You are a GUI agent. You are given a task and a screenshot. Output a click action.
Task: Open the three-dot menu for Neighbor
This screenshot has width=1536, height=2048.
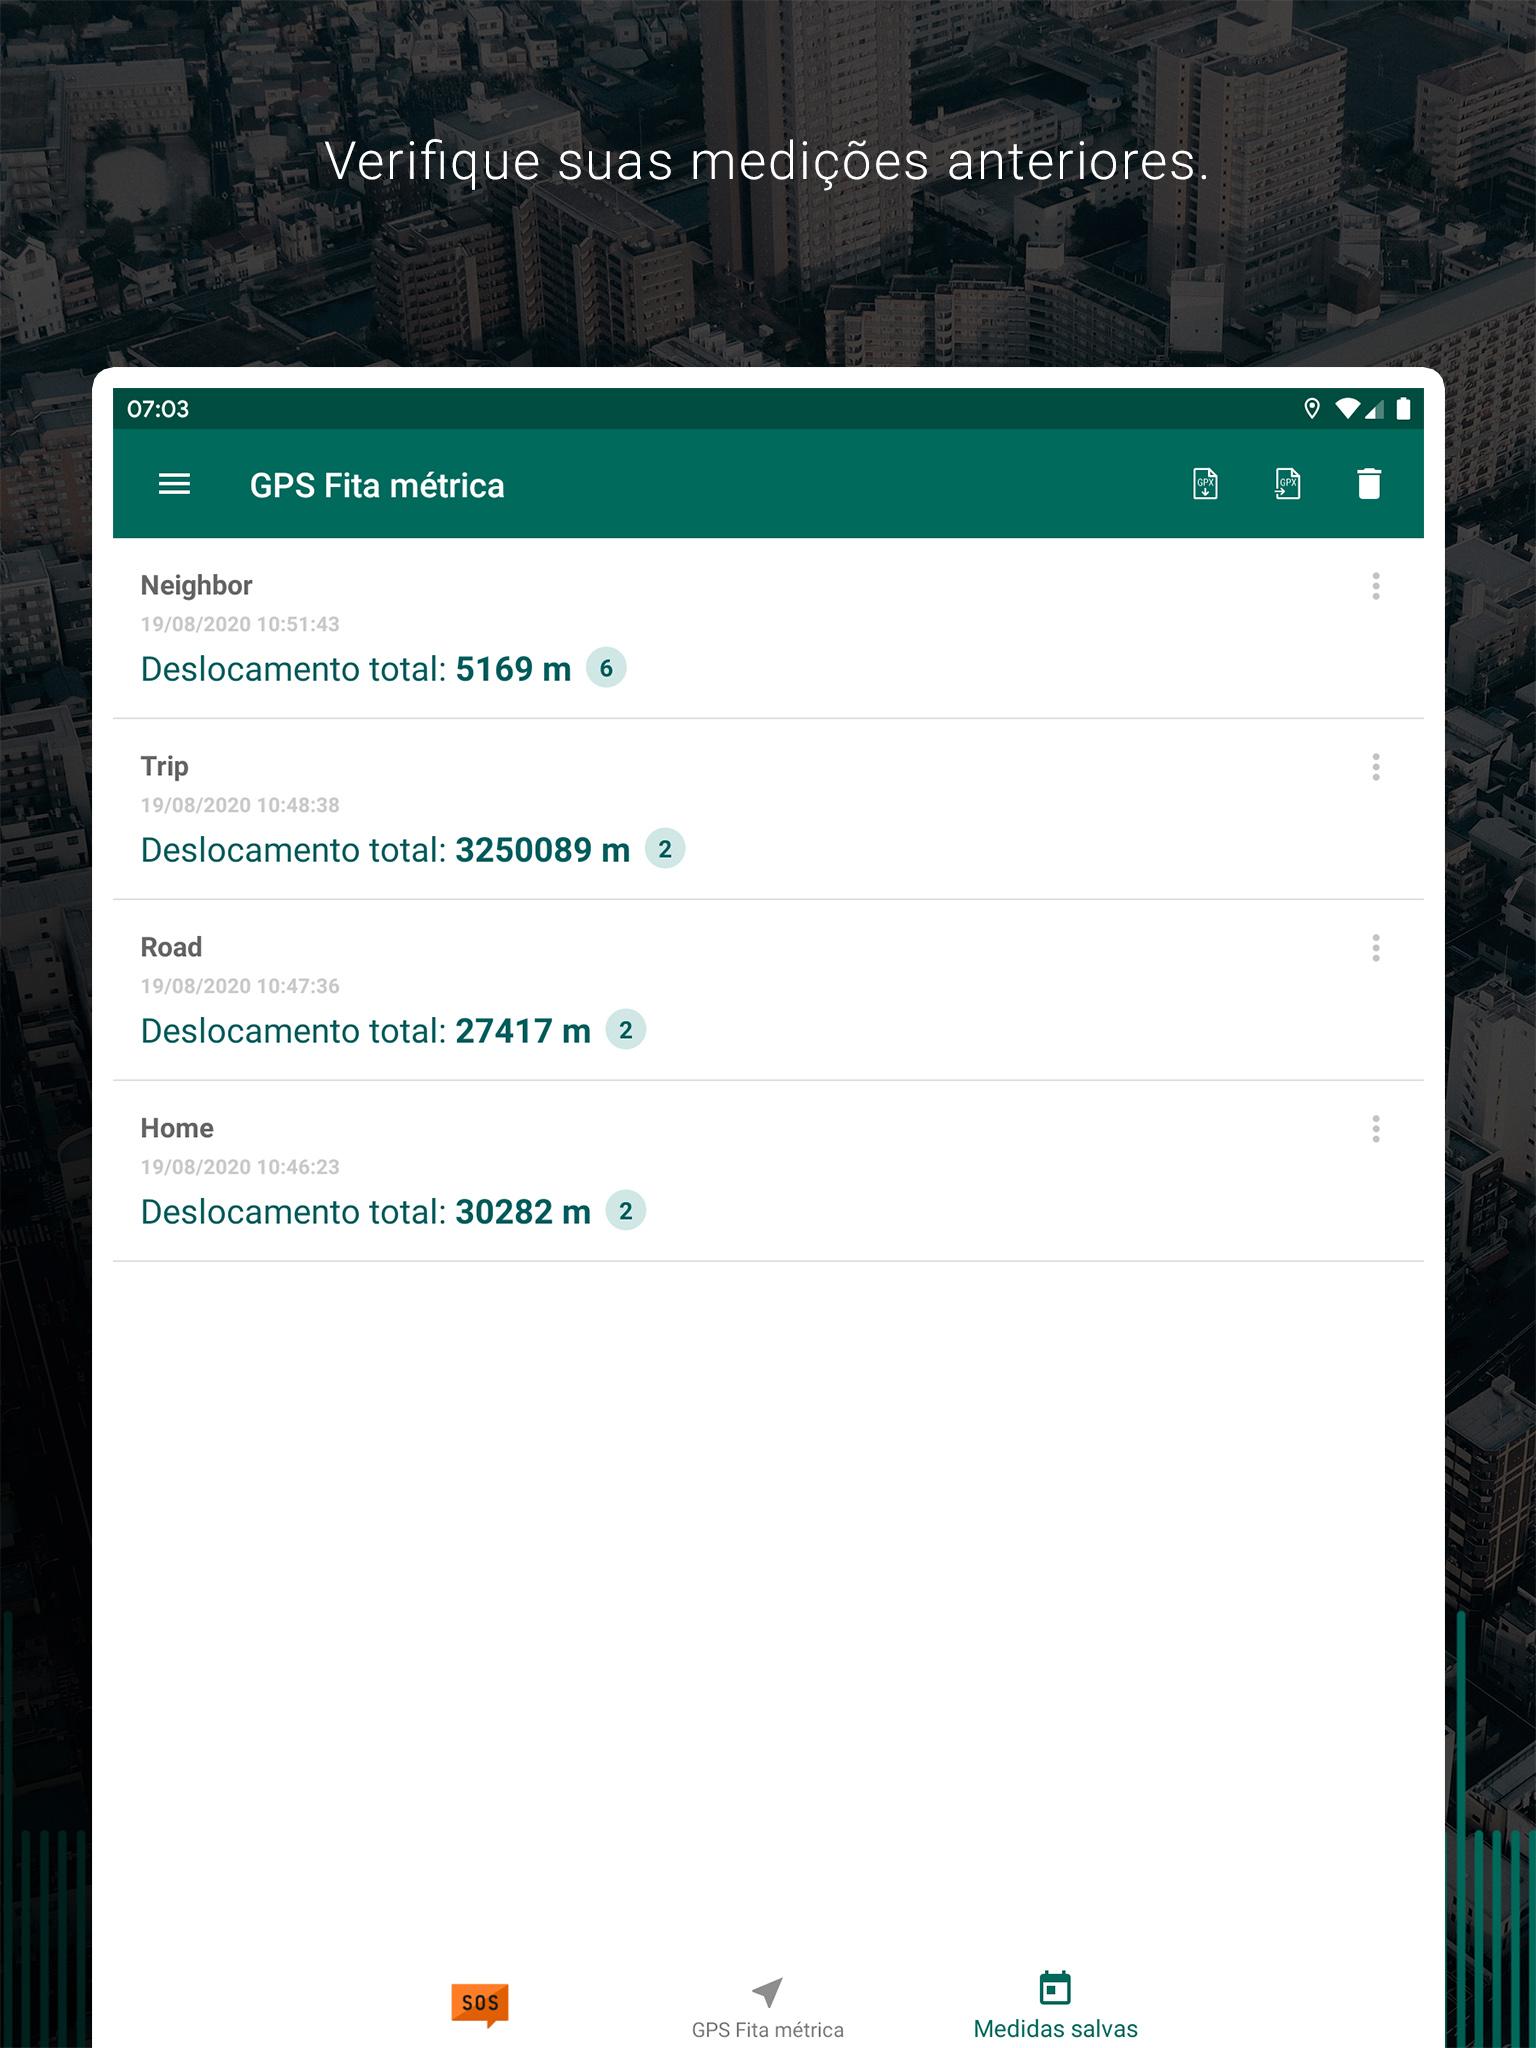coord(1376,586)
